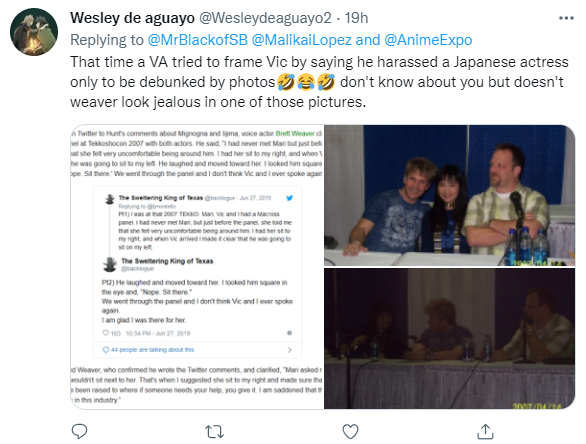
Task: Open the three-dot more options menu
Action: (x=566, y=18)
